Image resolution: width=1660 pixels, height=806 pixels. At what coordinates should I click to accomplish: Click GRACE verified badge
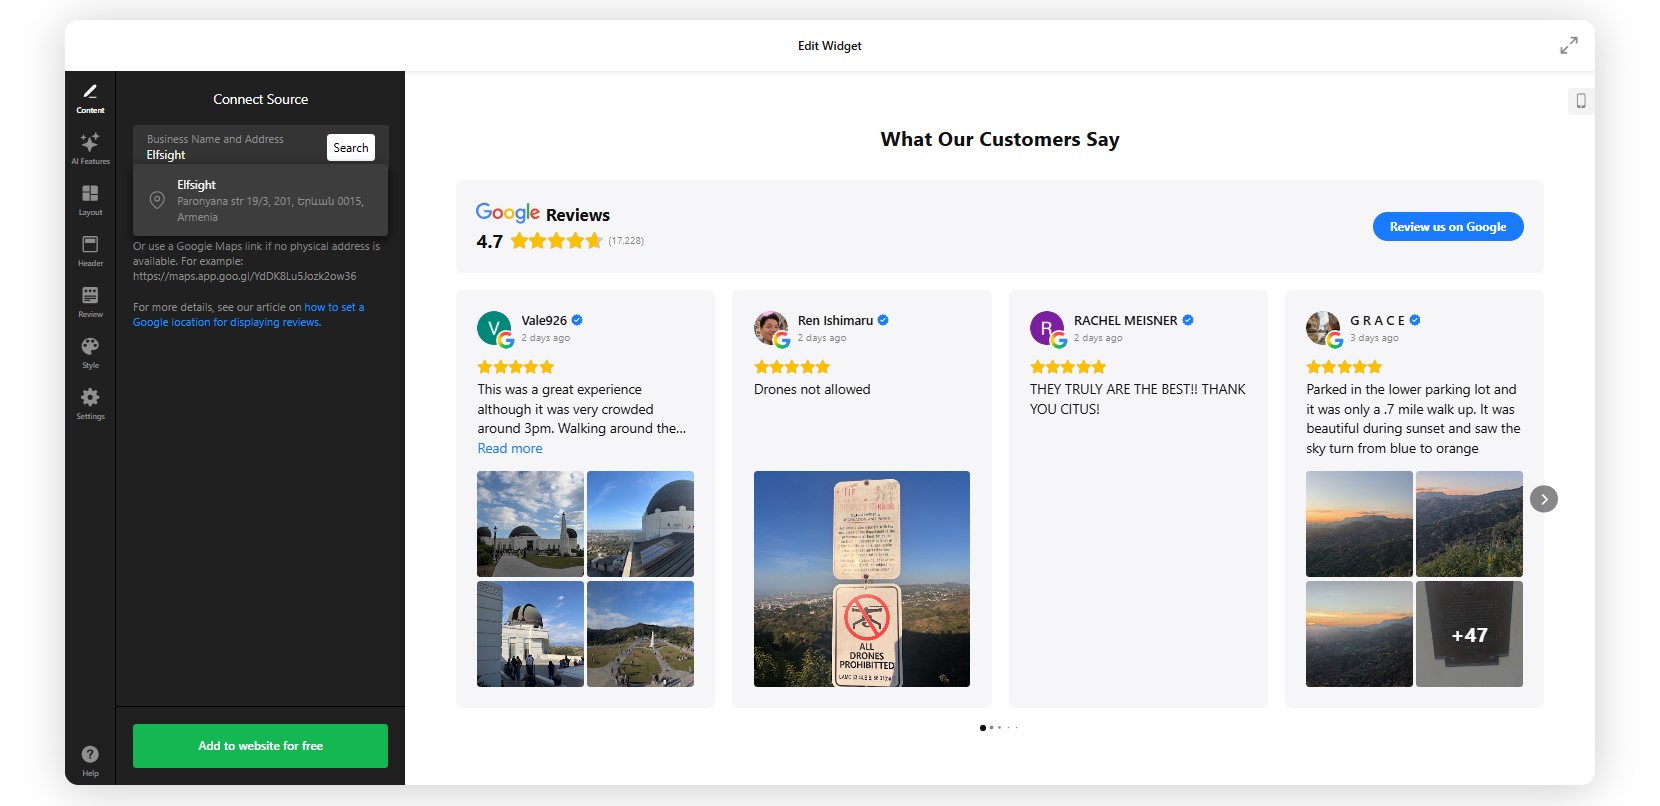tap(1415, 320)
